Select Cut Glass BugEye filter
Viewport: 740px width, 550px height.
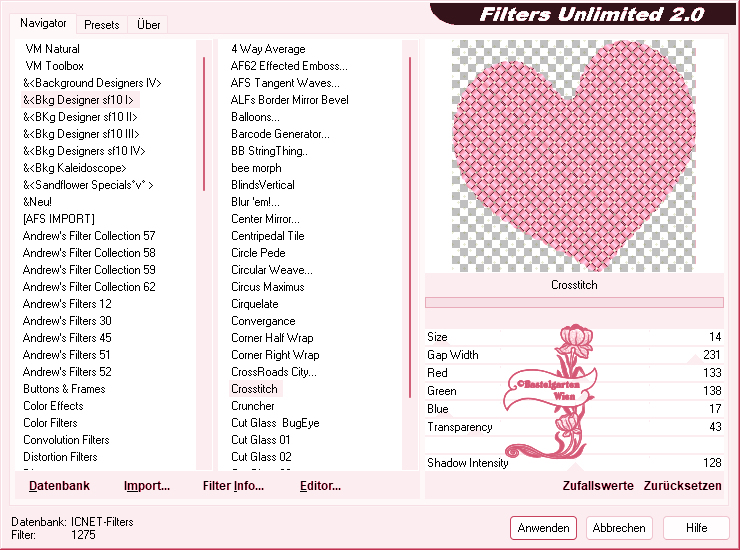click(275, 423)
